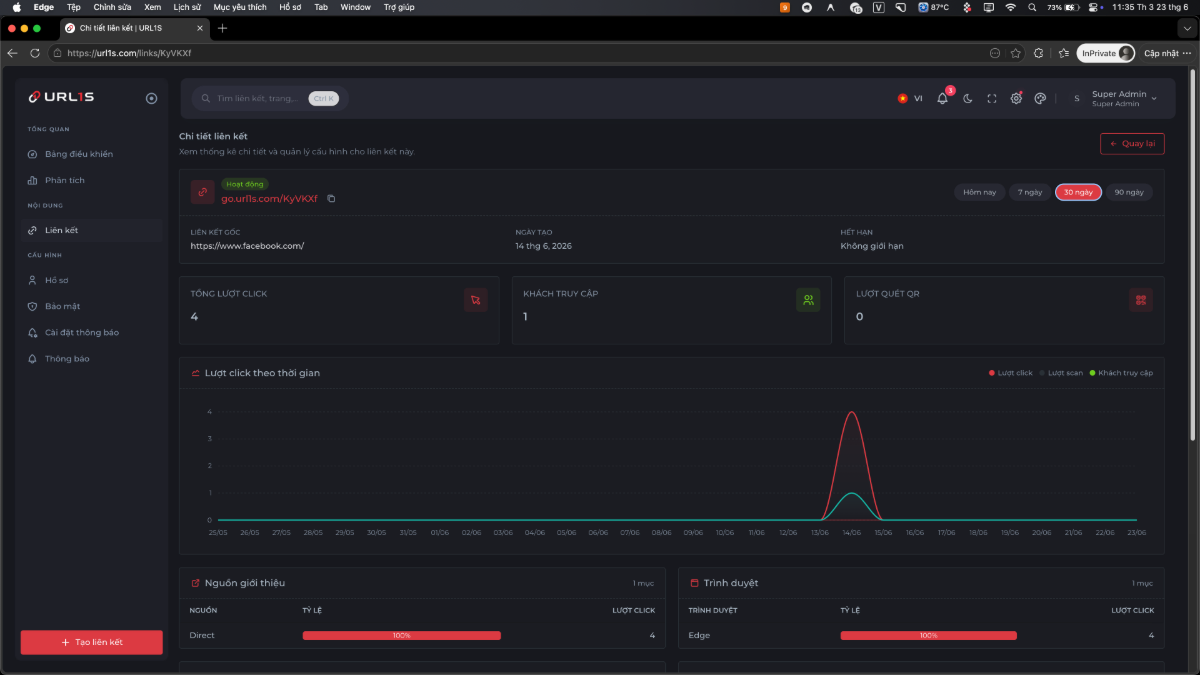1200x675 pixels.
Task: Select the Hôm nay time range
Action: pyautogui.click(x=979, y=192)
